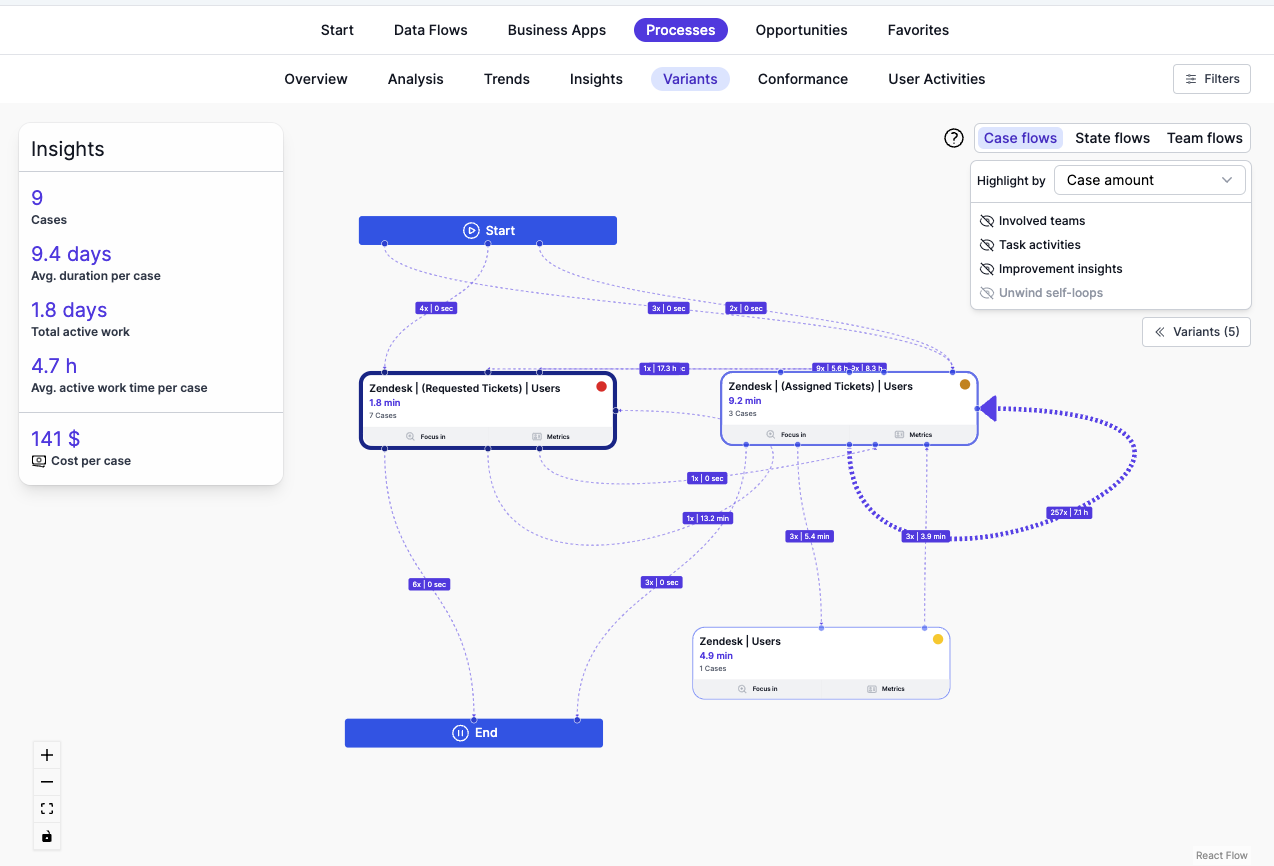1274x866 pixels.
Task: Go to the Opportunities section
Action: click(800, 30)
